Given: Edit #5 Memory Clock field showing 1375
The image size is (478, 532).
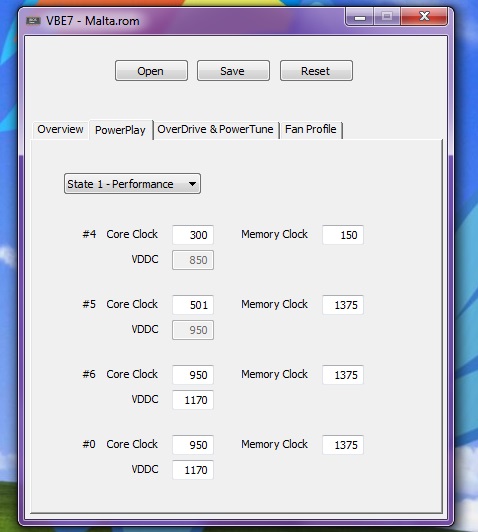Looking at the screenshot, I should click(x=343, y=305).
